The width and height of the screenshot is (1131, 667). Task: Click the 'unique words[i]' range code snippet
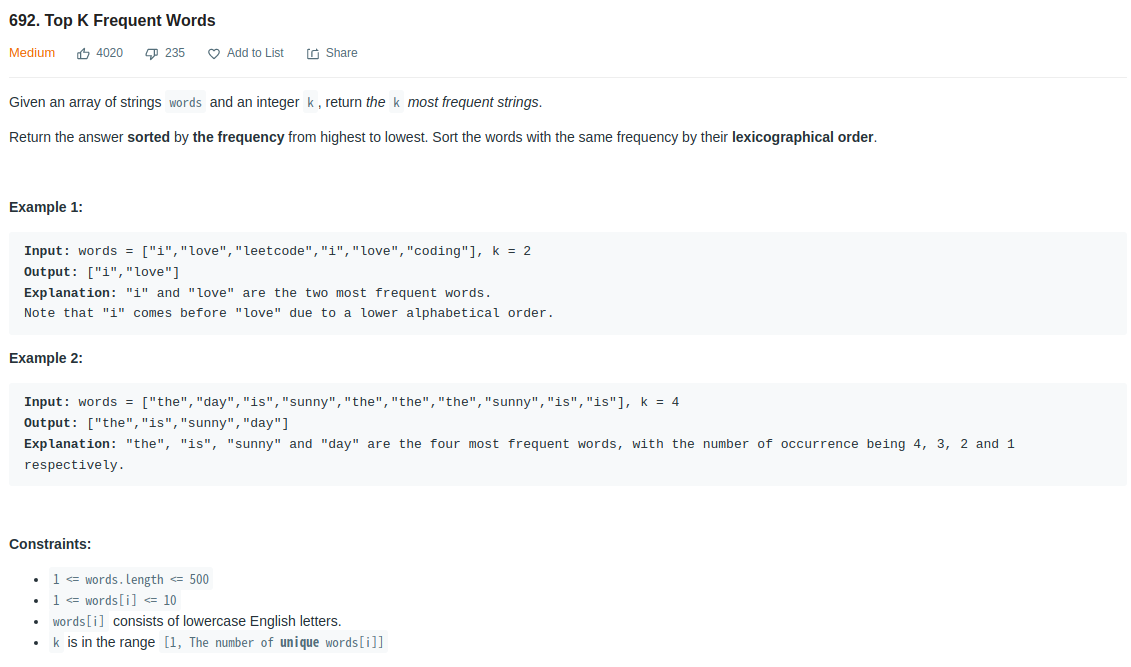click(x=273, y=642)
